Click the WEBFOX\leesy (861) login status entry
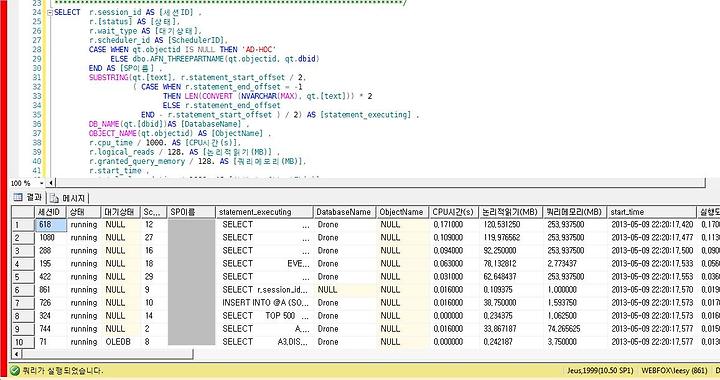Image resolution: width=720 pixels, height=380 pixels. coord(674,370)
